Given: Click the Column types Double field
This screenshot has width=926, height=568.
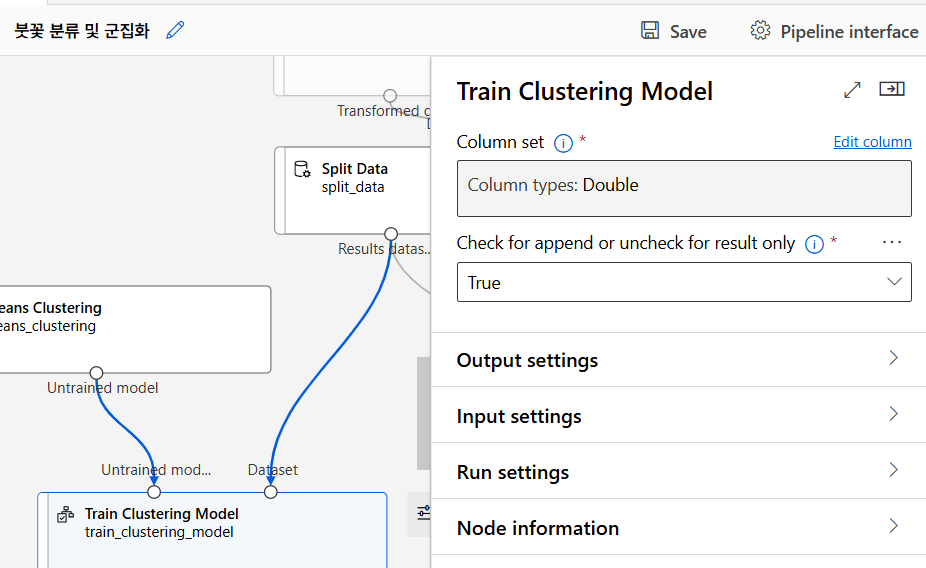Looking at the screenshot, I should pos(684,187).
